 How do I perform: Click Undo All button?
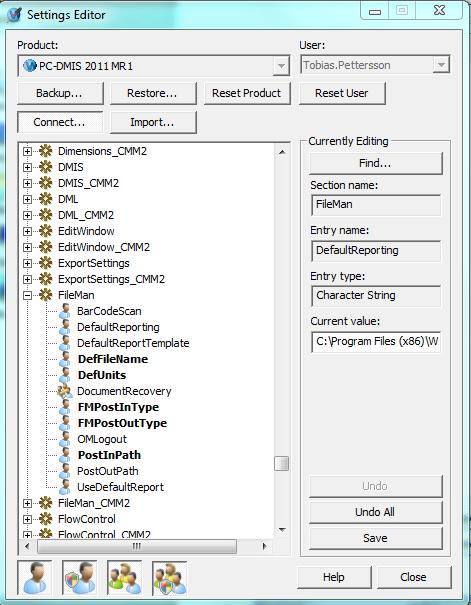click(x=375, y=512)
